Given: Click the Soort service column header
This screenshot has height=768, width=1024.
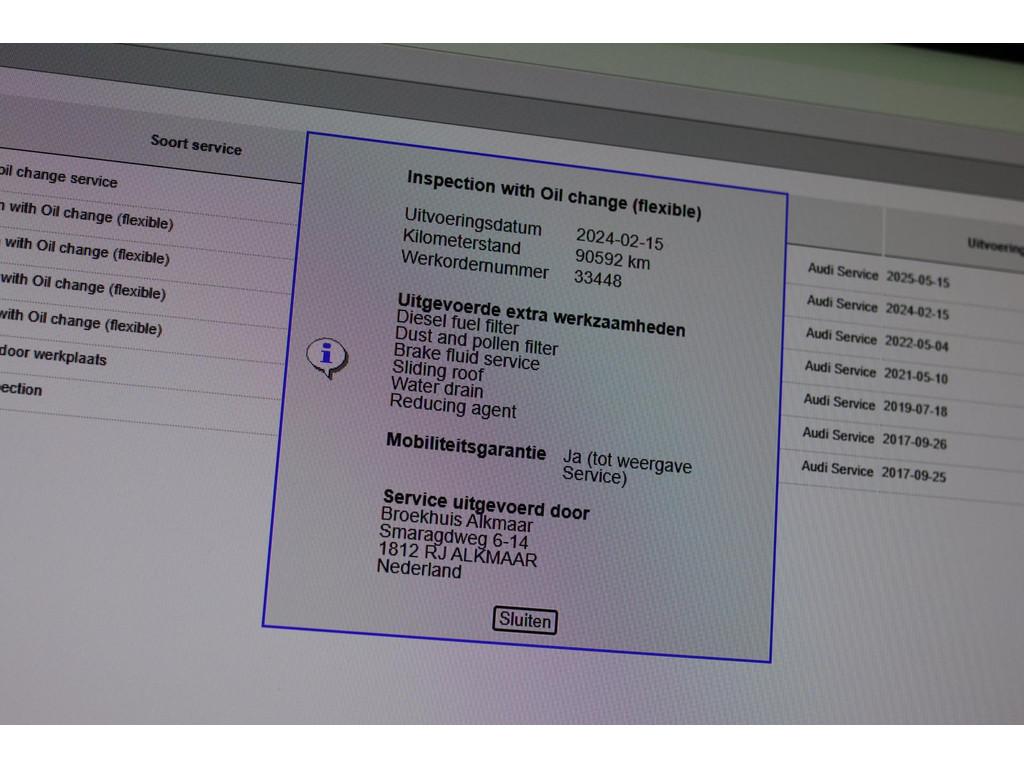Looking at the screenshot, I should pos(196,145).
